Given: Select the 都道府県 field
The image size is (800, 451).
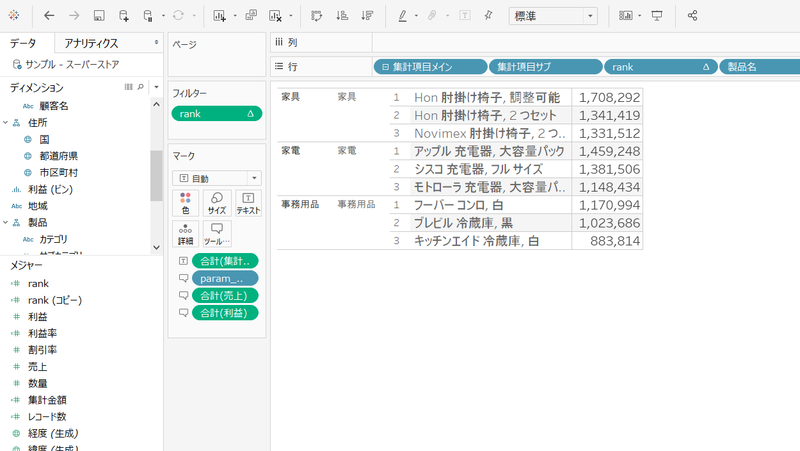Looking at the screenshot, I should tap(59, 156).
